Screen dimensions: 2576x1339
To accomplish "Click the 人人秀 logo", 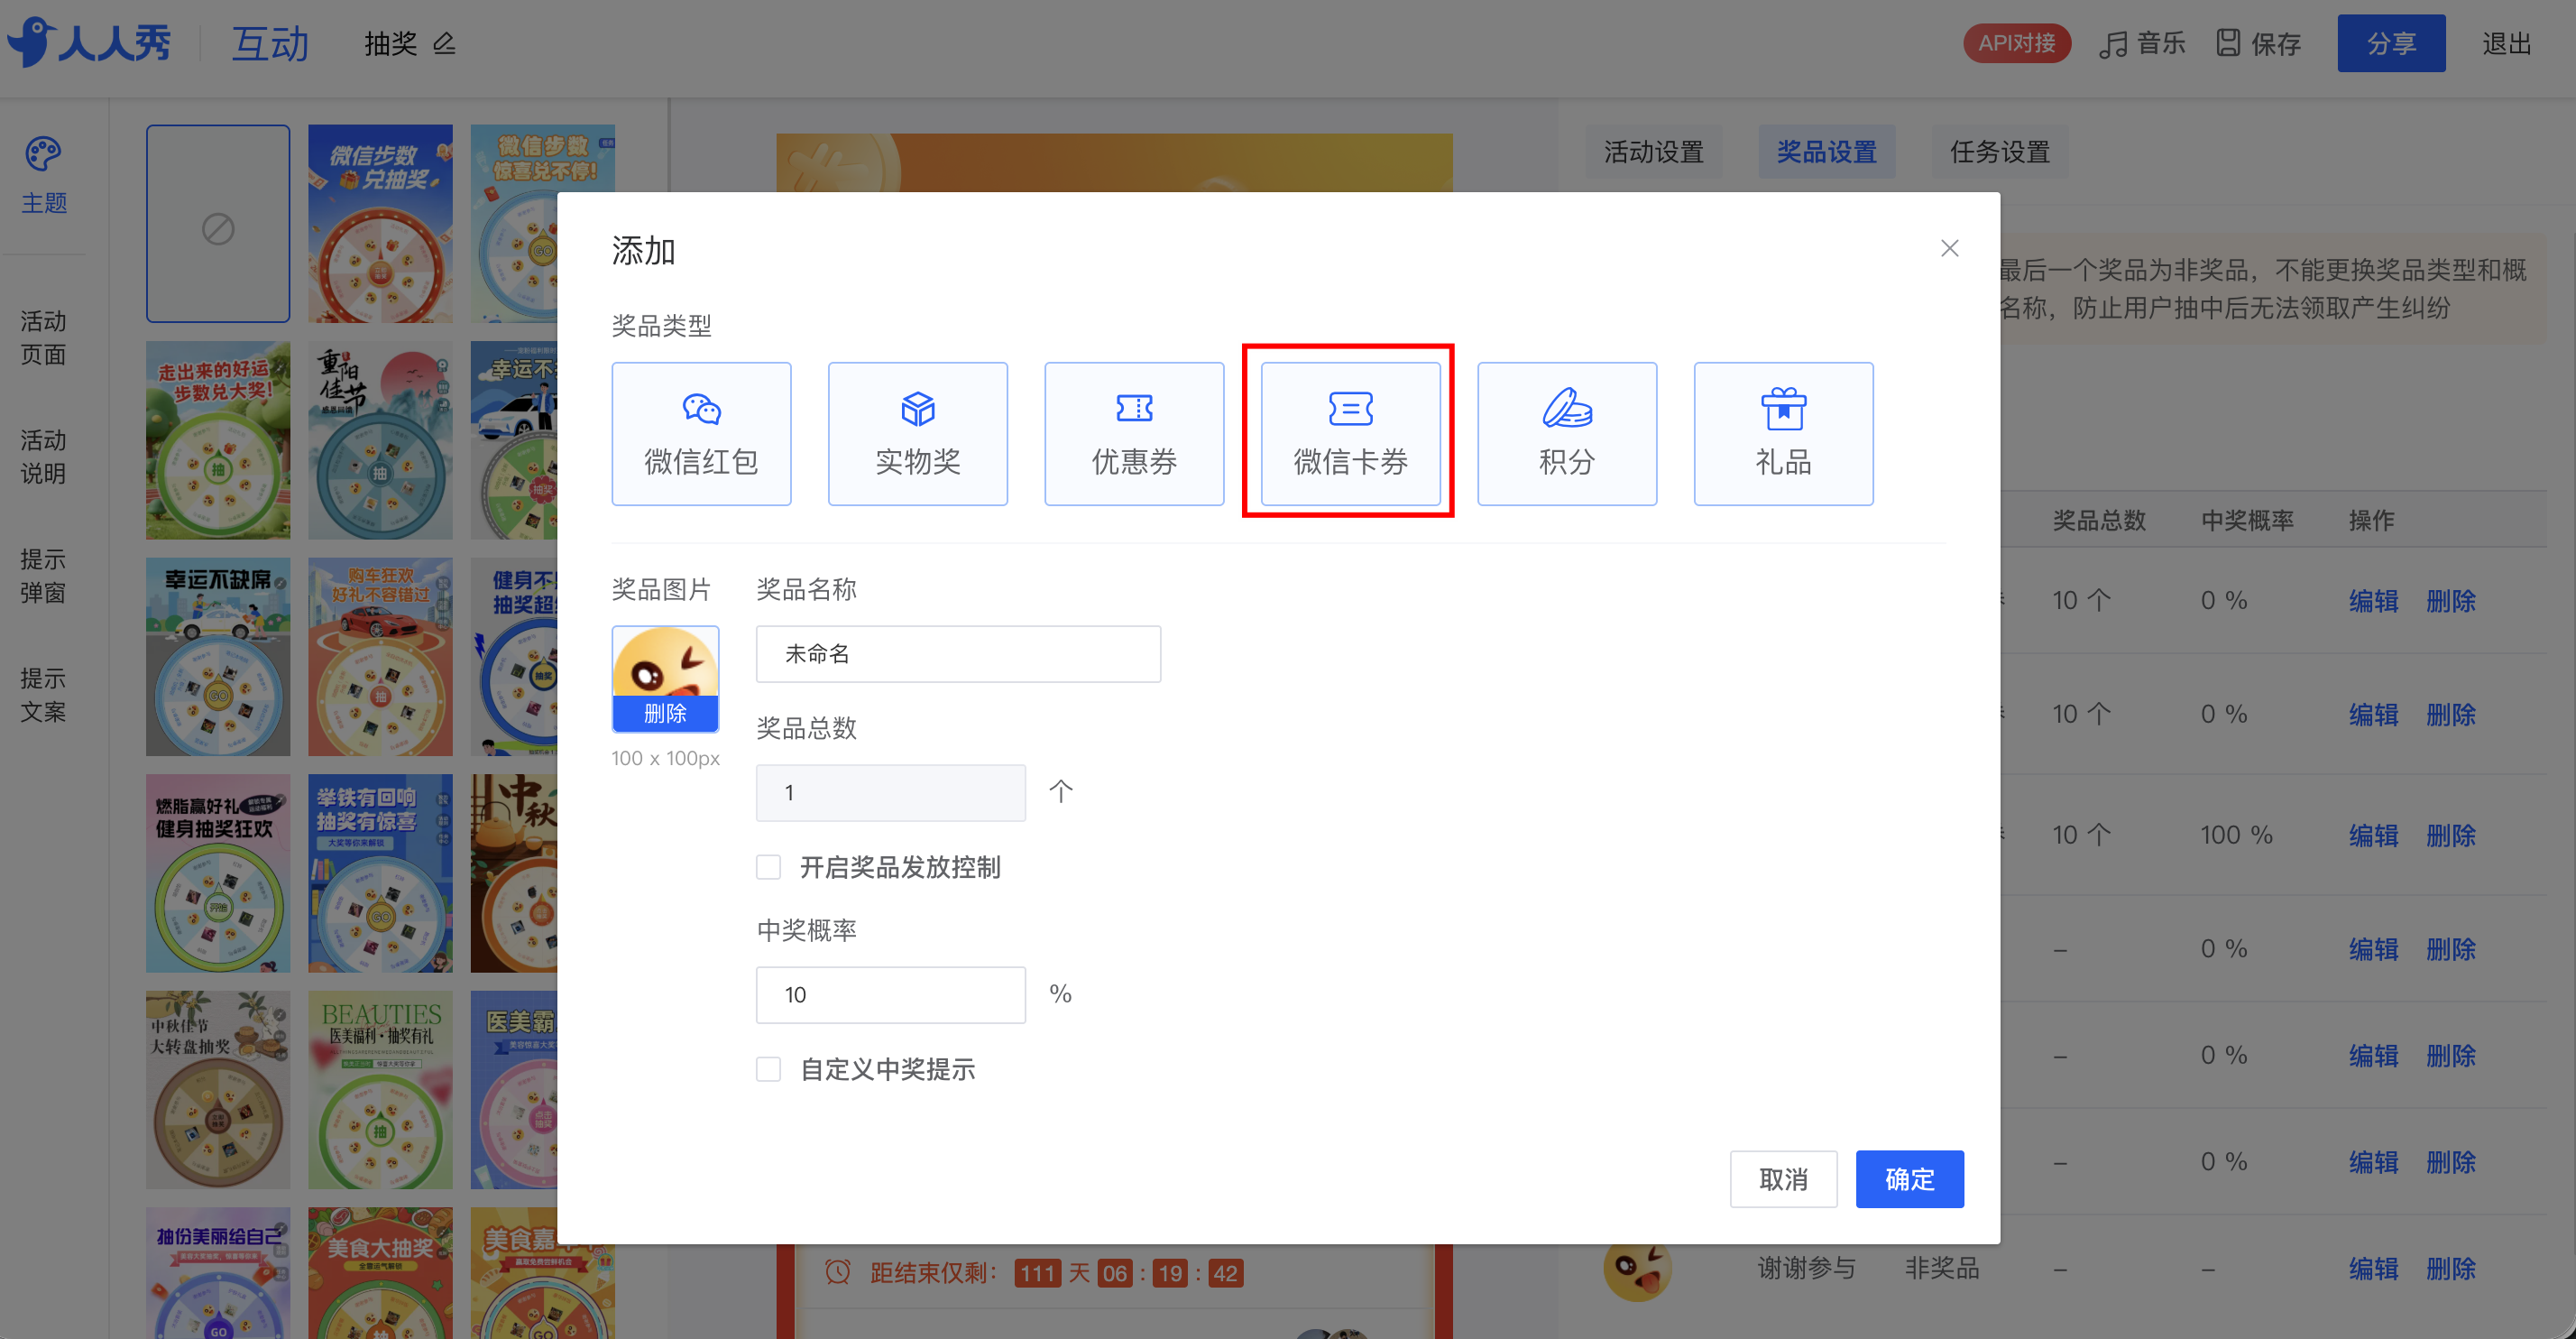I will (89, 43).
